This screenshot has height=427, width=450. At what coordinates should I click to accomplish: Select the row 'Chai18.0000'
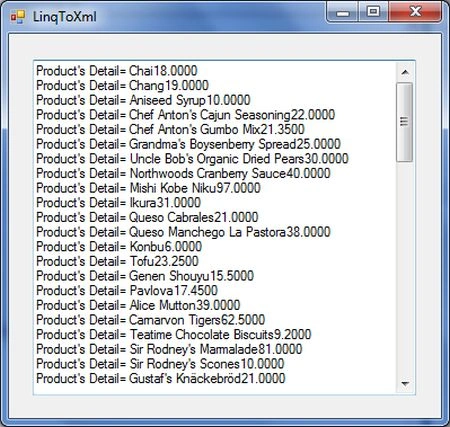click(215, 71)
